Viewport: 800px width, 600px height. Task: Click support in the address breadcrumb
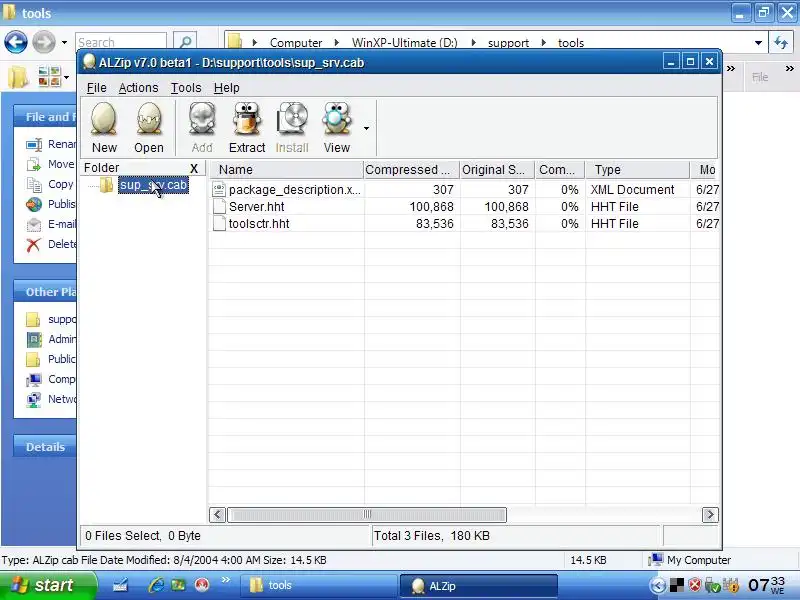pyautogui.click(x=508, y=43)
